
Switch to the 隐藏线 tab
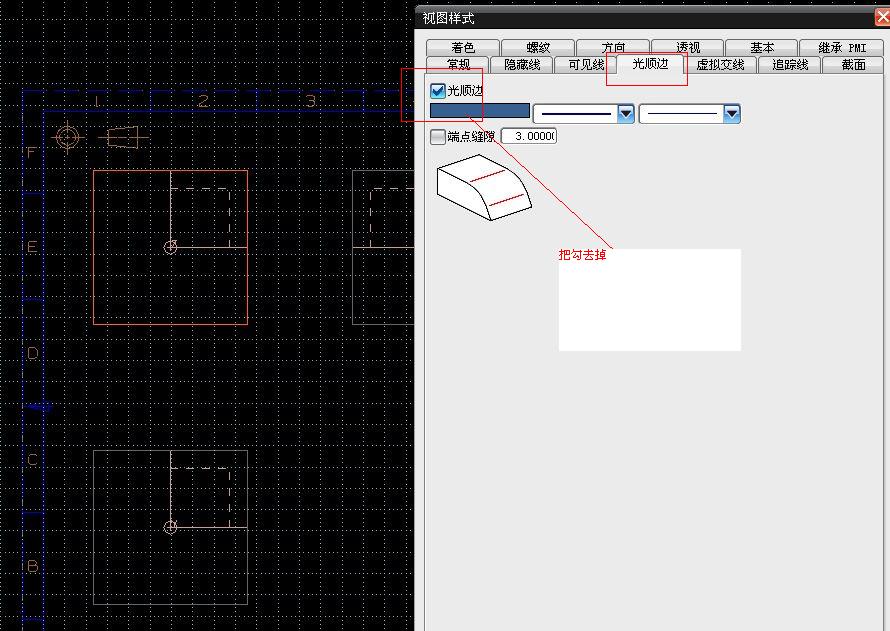coord(522,65)
